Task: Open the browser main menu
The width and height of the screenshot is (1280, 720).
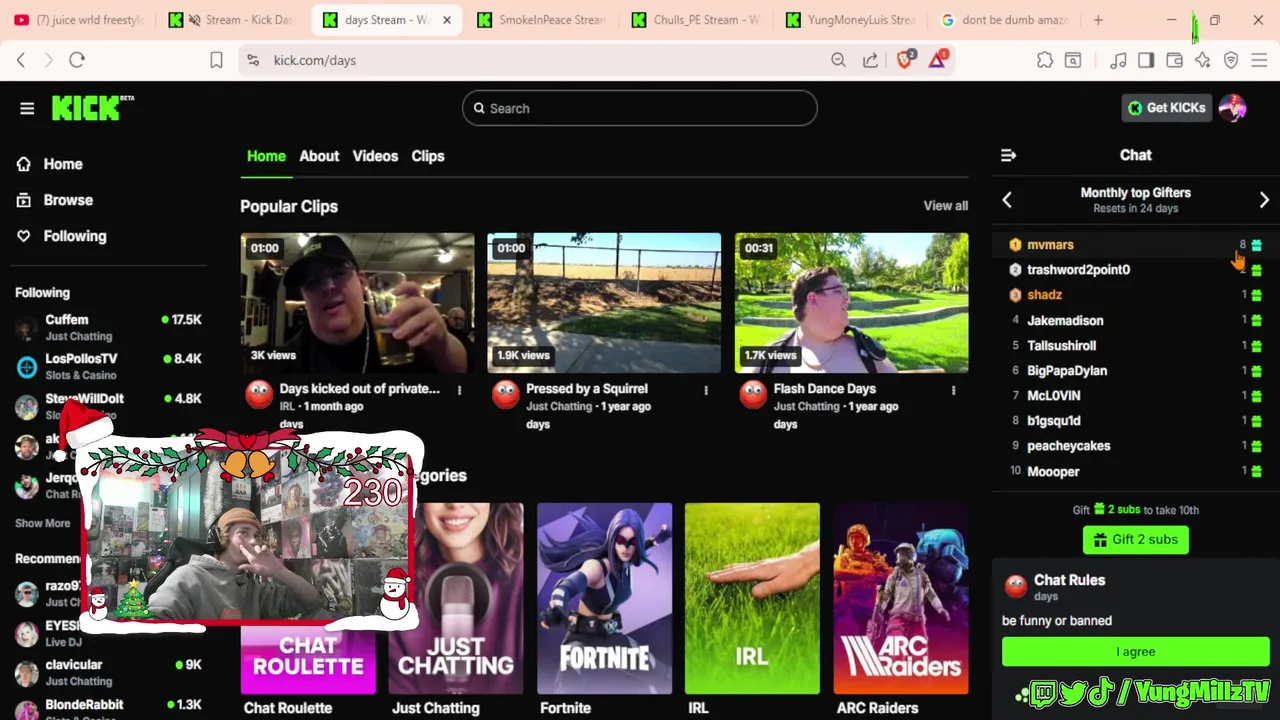Action: 1259,60
